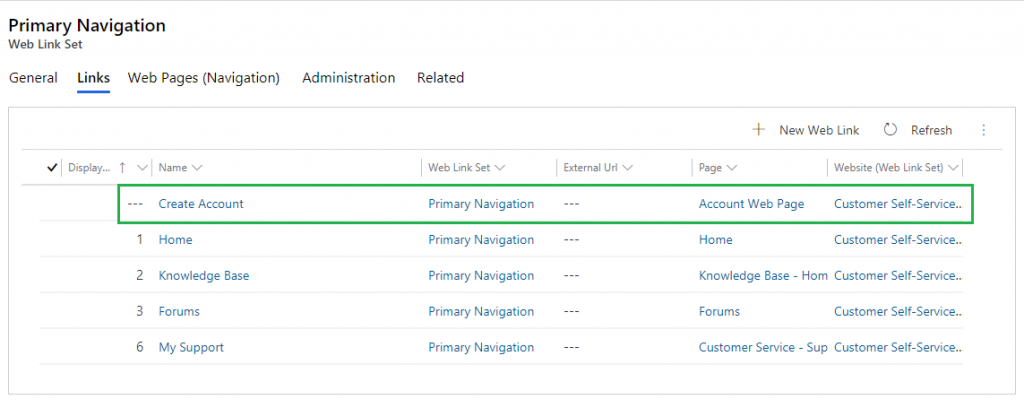The width and height of the screenshot is (1024, 408).
Task: Open the Knowledge Base web link
Action: tap(204, 275)
